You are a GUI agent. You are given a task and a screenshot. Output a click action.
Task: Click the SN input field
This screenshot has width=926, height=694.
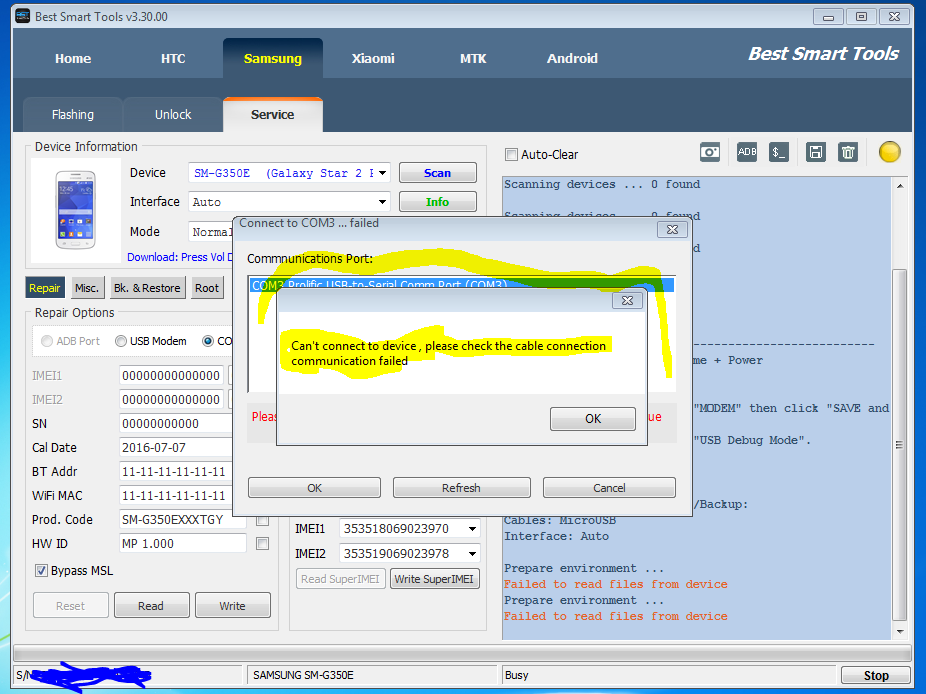pos(176,423)
